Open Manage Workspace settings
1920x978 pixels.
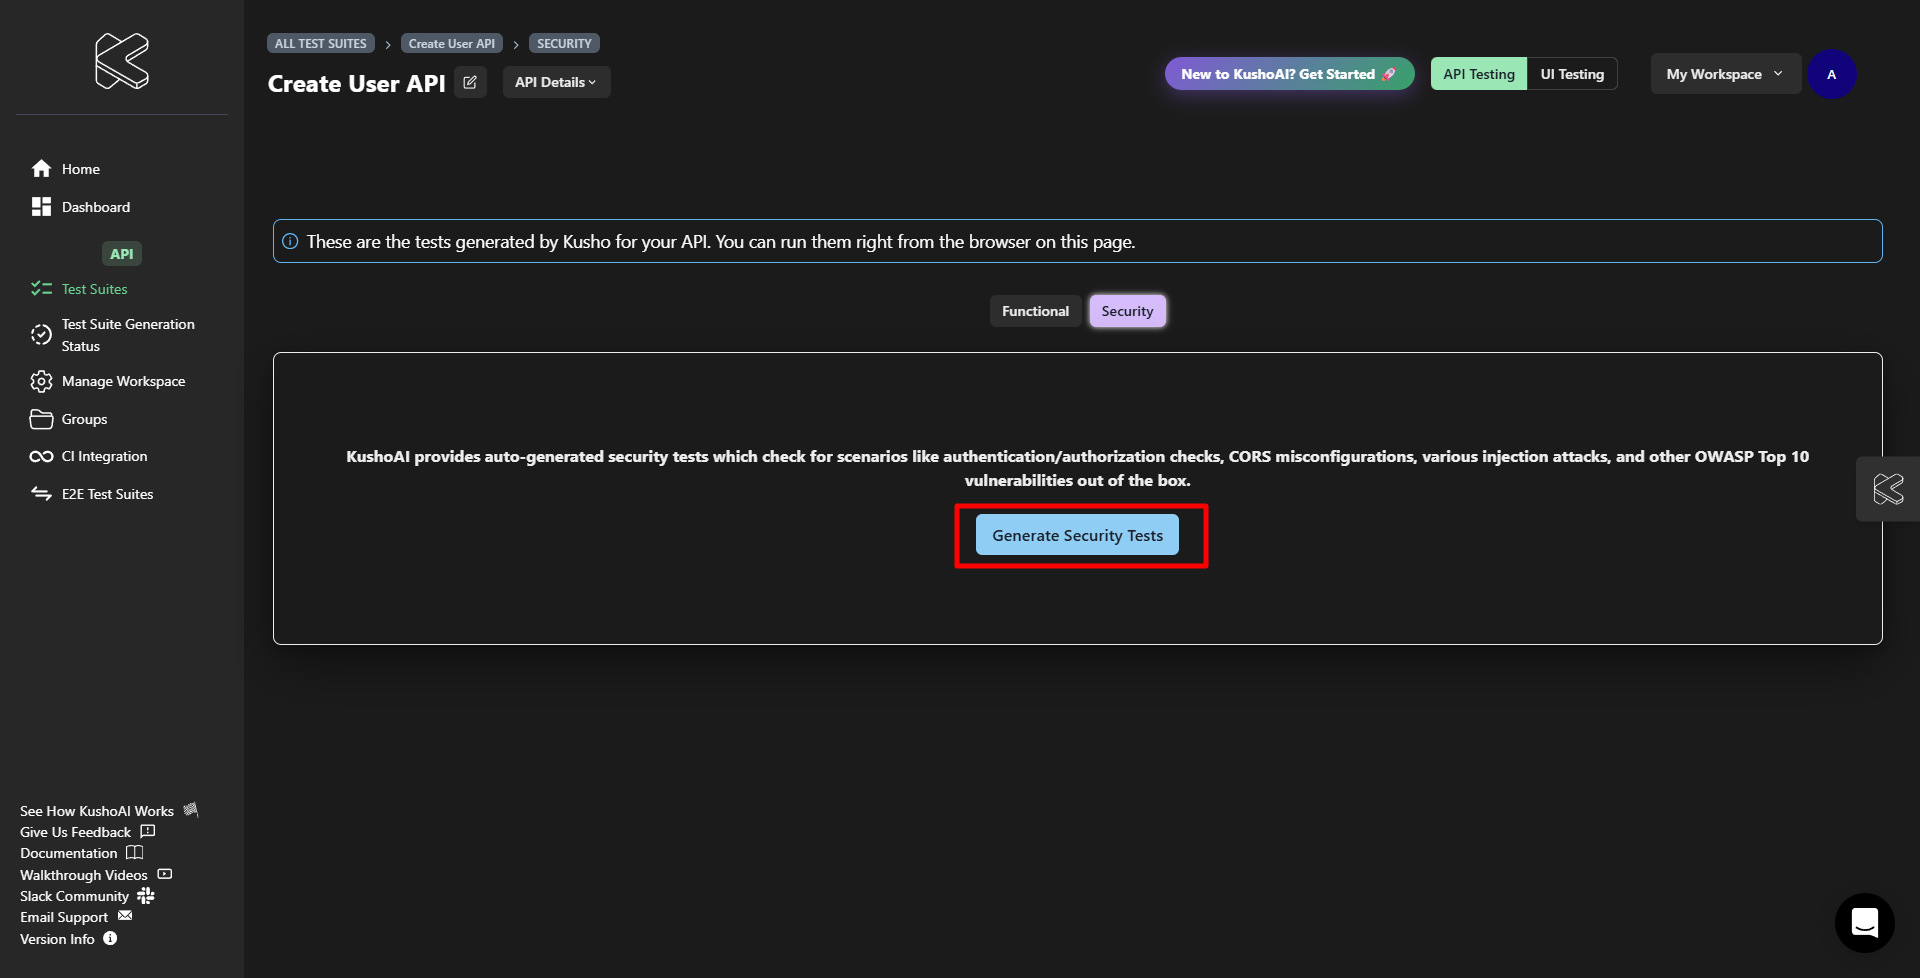click(123, 381)
